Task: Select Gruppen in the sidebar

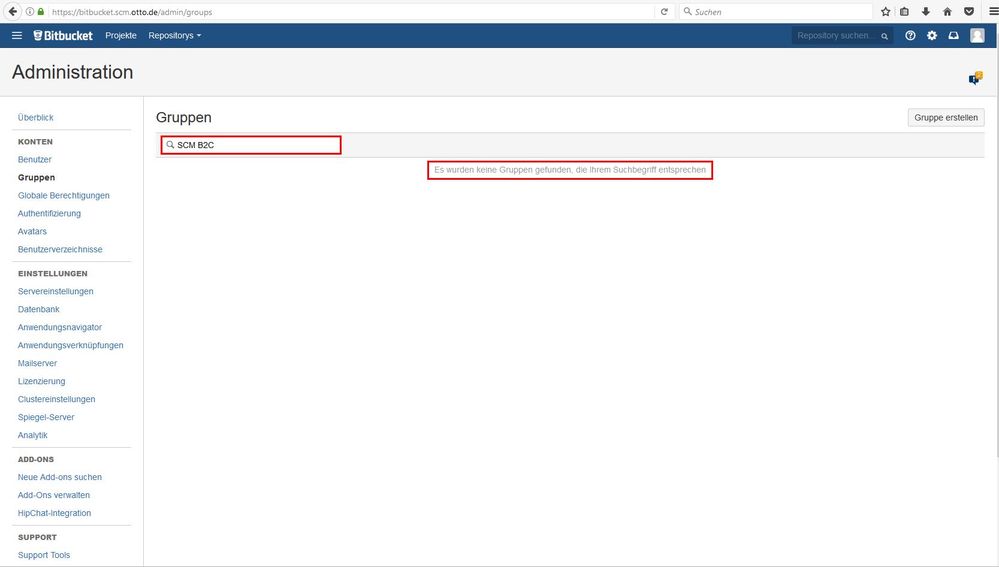Action: point(36,178)
